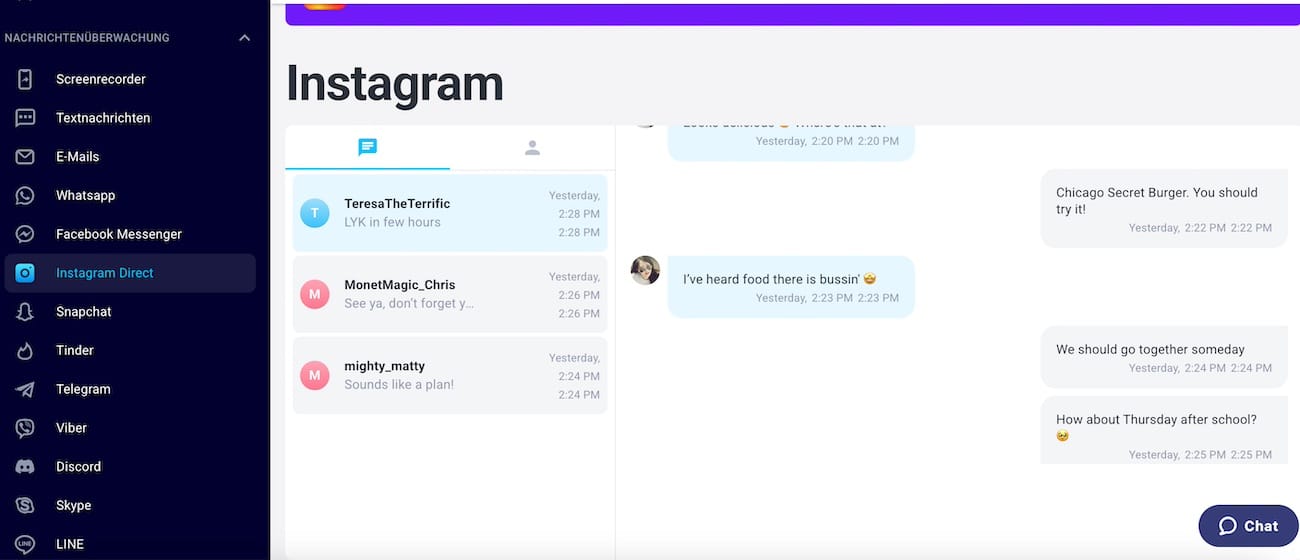Screen dimensions: 1300x560
Task: Click the contact photo beside the bussin' message
Action: [645, 270]
